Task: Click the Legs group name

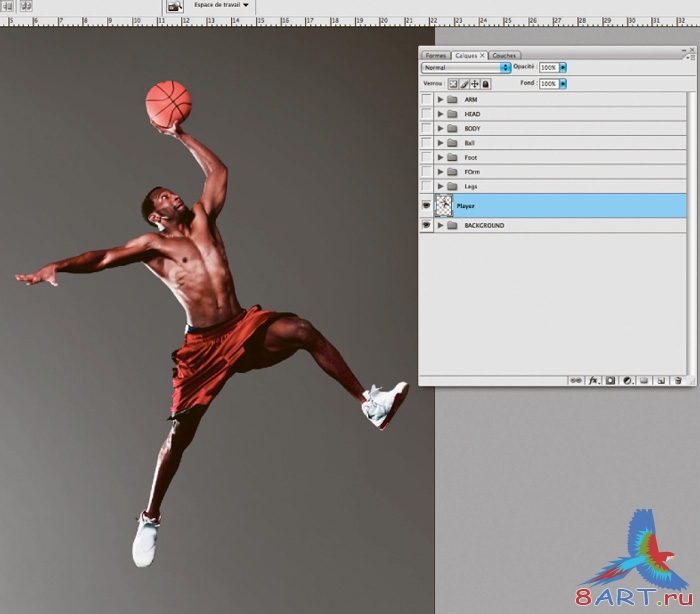Action: (471, 186)
